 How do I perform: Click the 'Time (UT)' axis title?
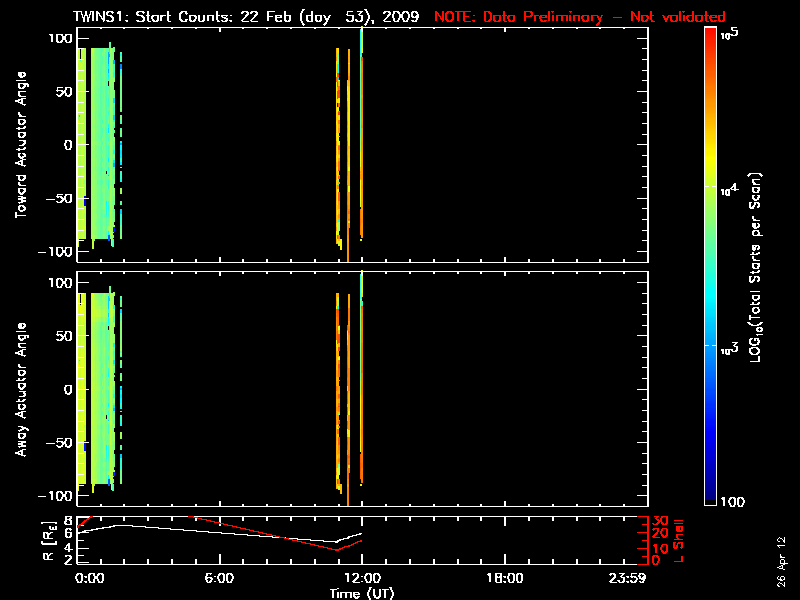point(362,593)
